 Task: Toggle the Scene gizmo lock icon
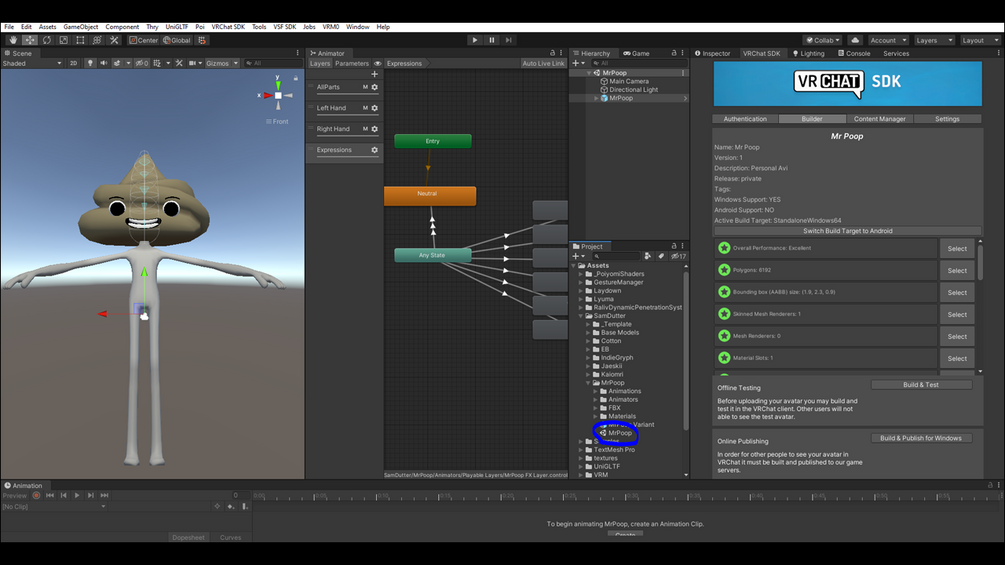point(295,78)
